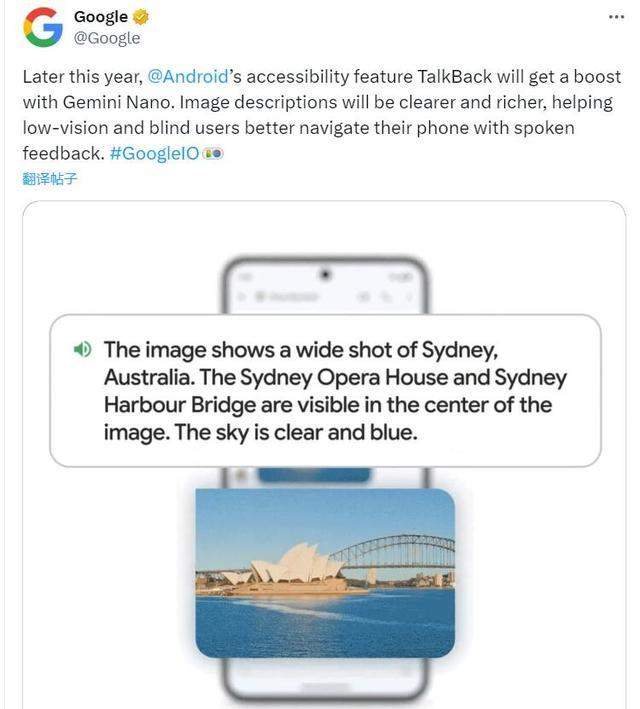Open the three-dot more options menu

[619, 17]
